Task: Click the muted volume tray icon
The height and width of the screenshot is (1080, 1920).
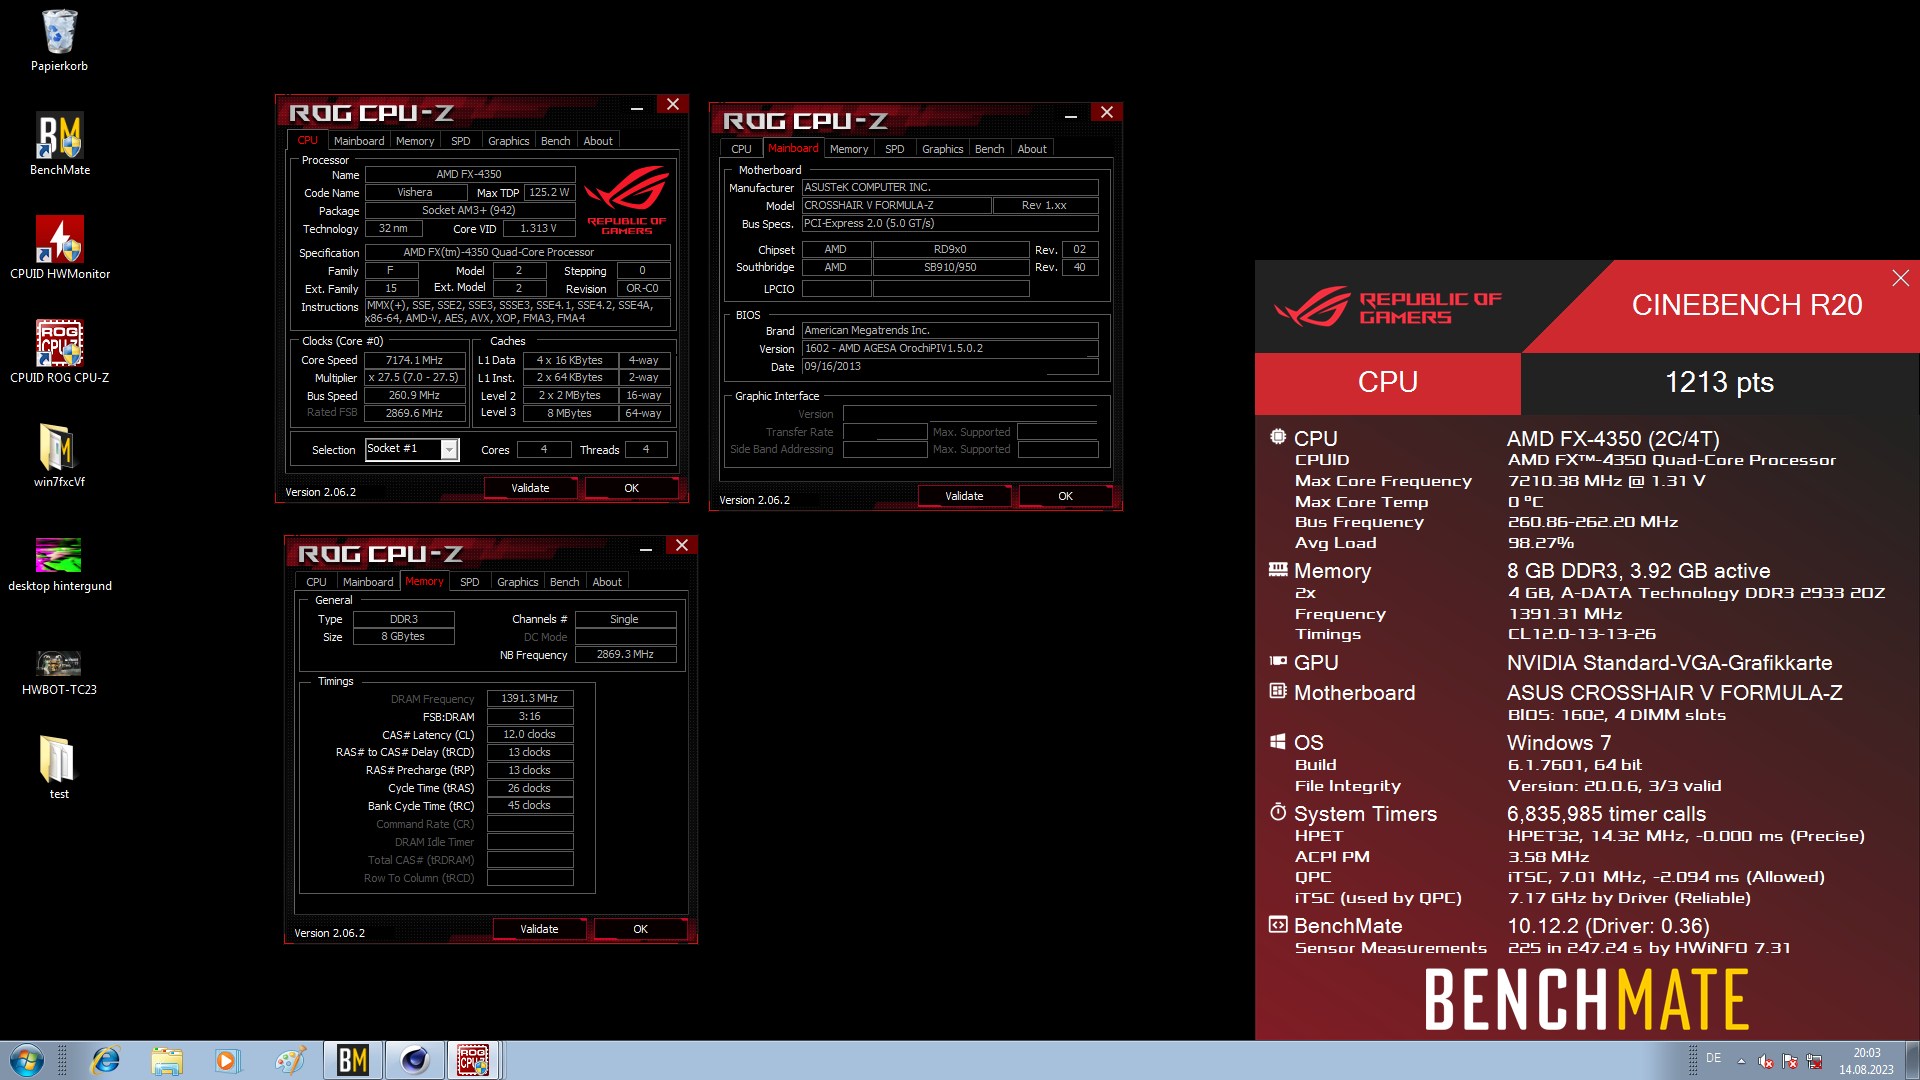Action: click(1766, 1061)
